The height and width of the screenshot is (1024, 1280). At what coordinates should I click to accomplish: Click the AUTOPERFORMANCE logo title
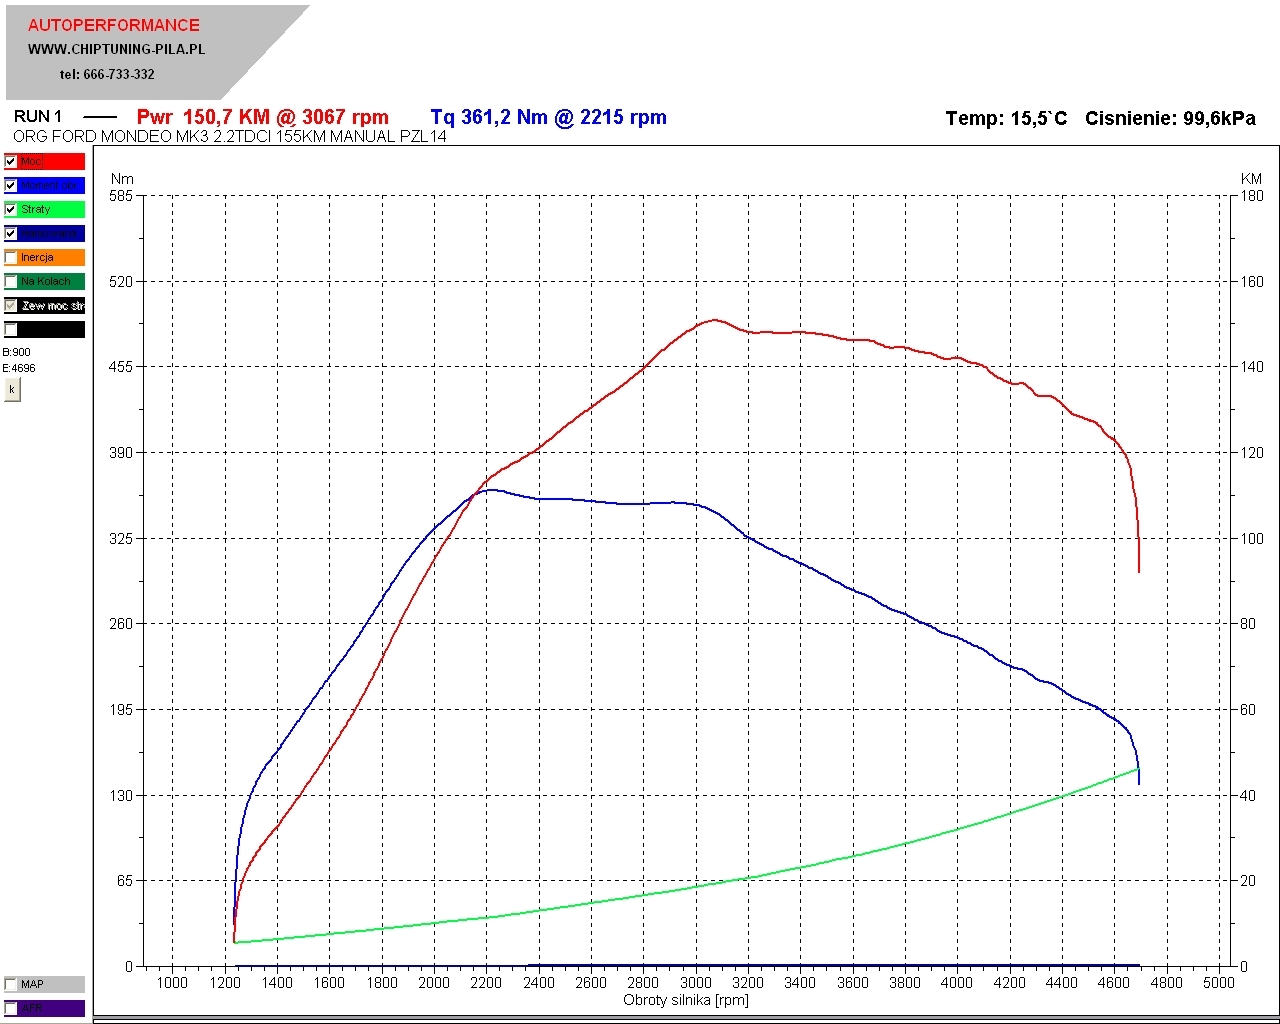[x=113, y=25]
